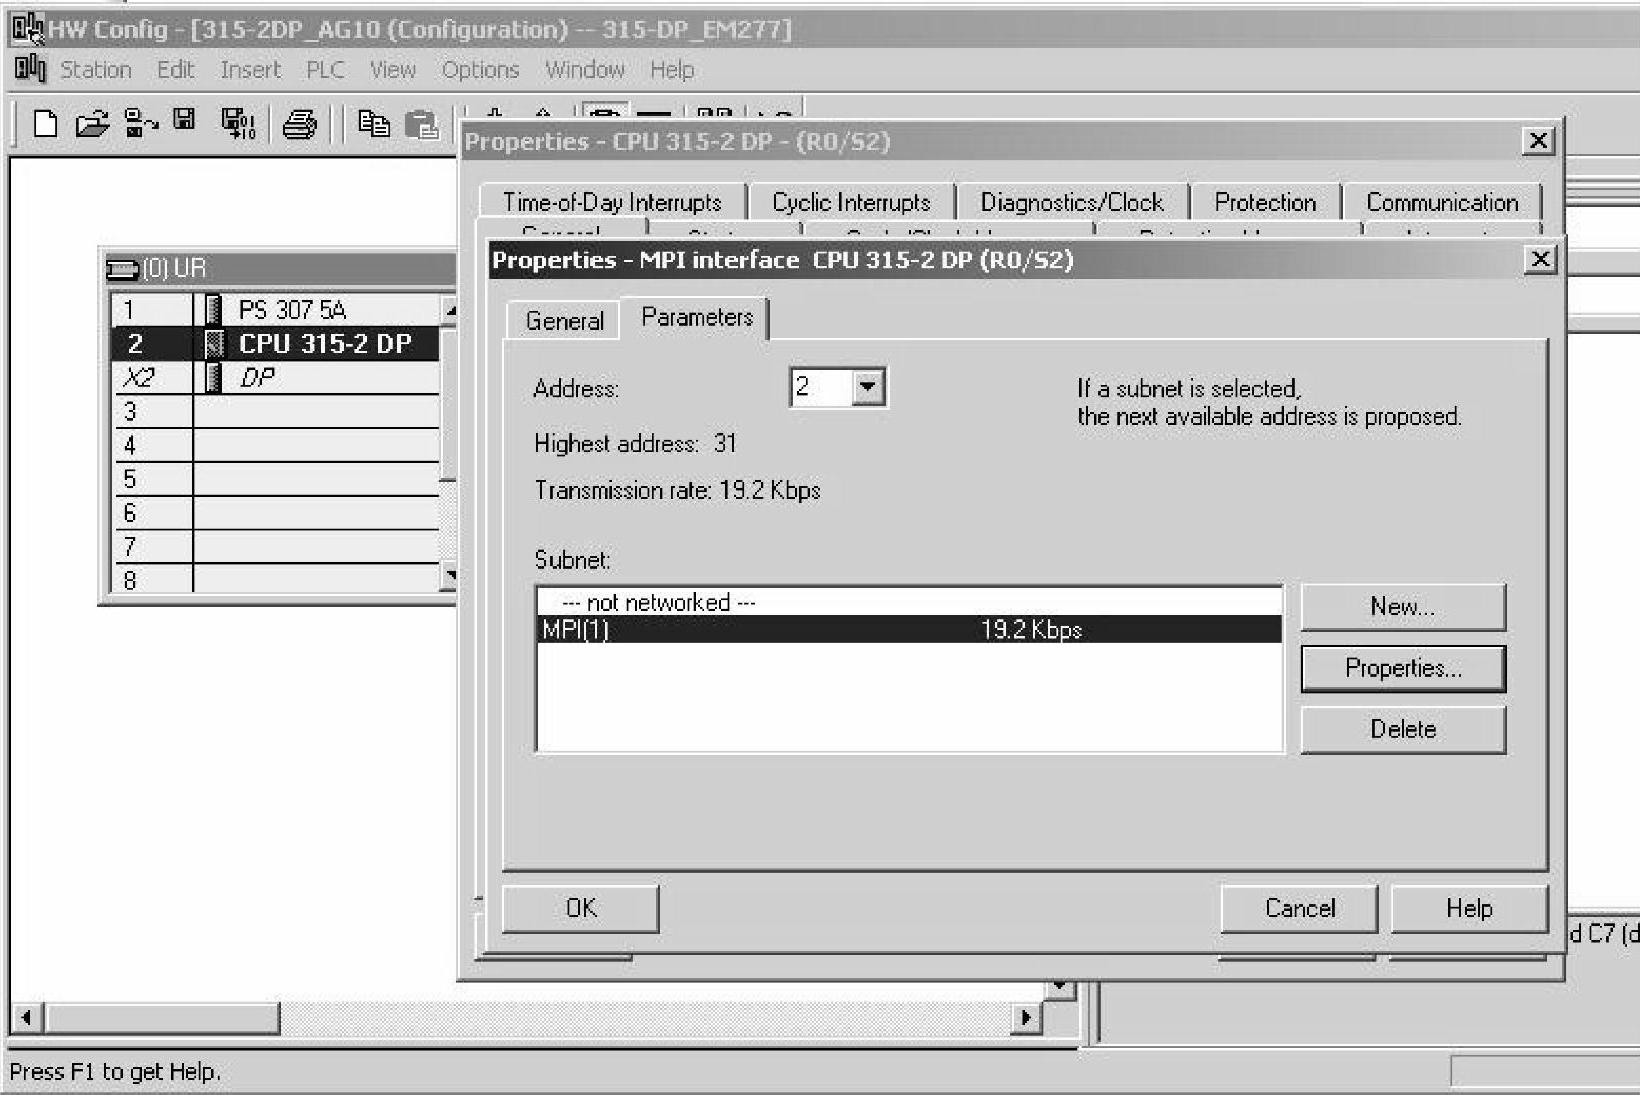Click the document icon left of Station menu
Image resolution: width=1640 pixels, height=1095 pixels.
point(30,69)
